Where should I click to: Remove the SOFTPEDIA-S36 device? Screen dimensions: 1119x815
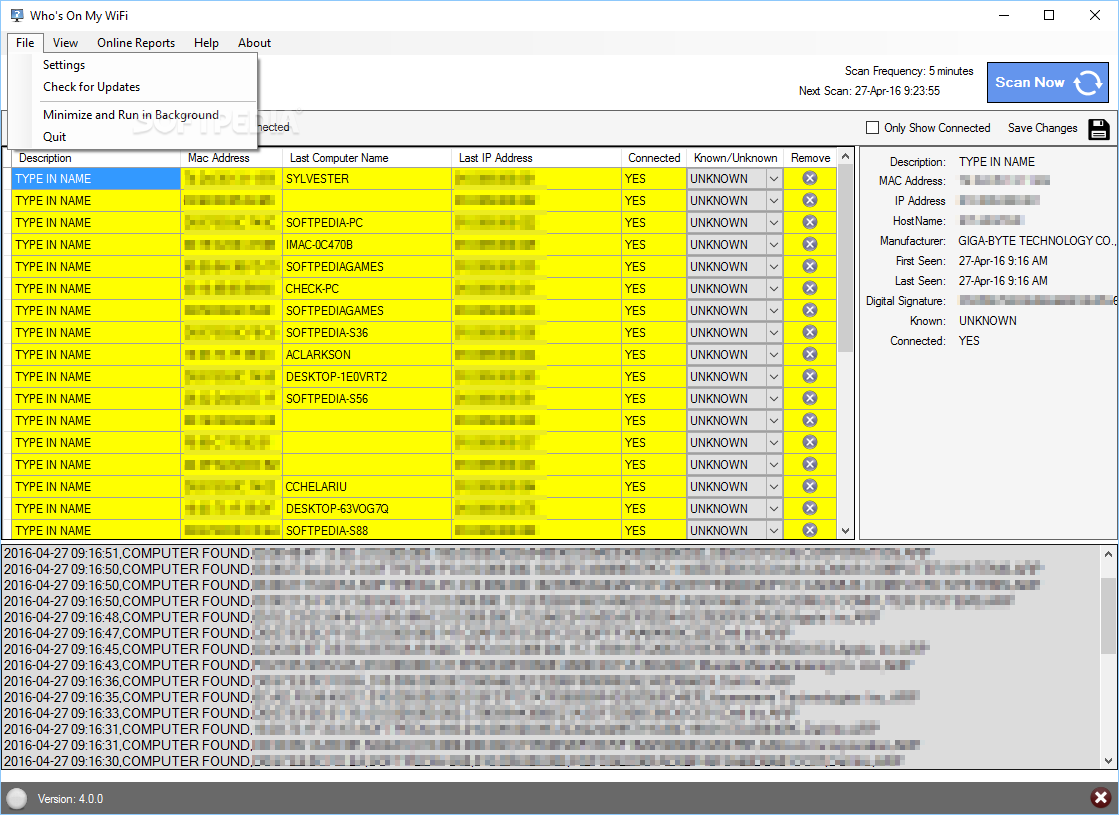(809, 333)
